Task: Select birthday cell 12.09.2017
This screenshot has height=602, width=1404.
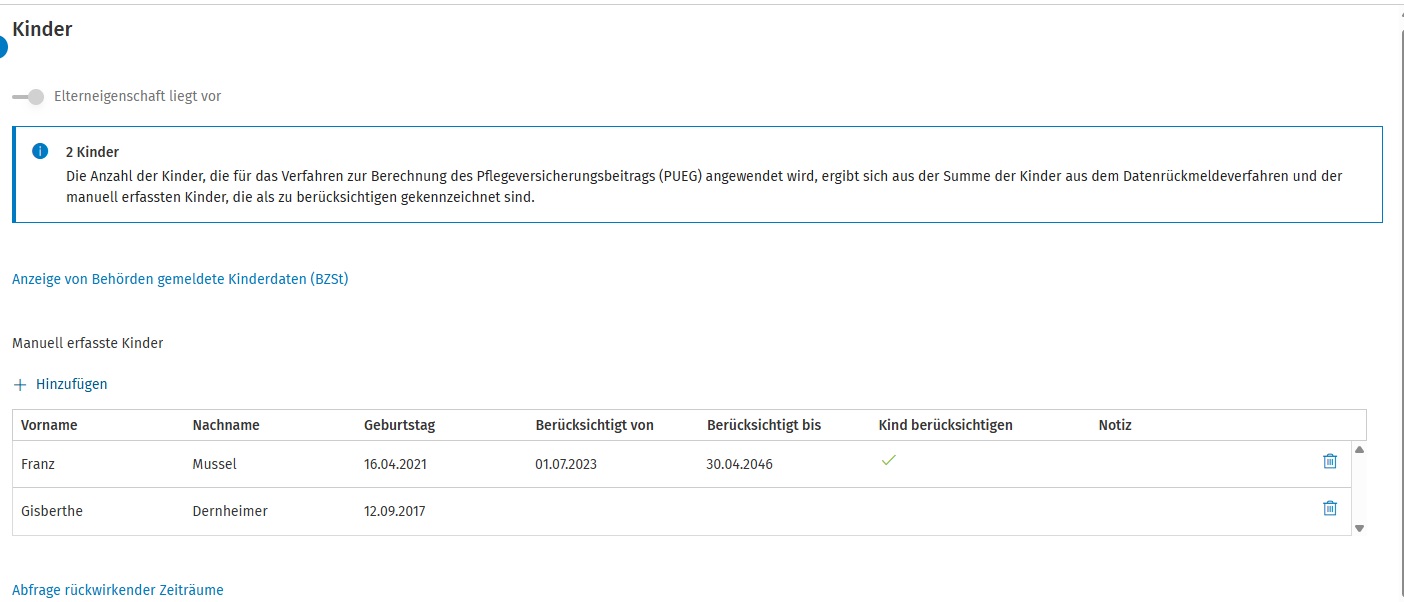Action: [x=395, y=511]
